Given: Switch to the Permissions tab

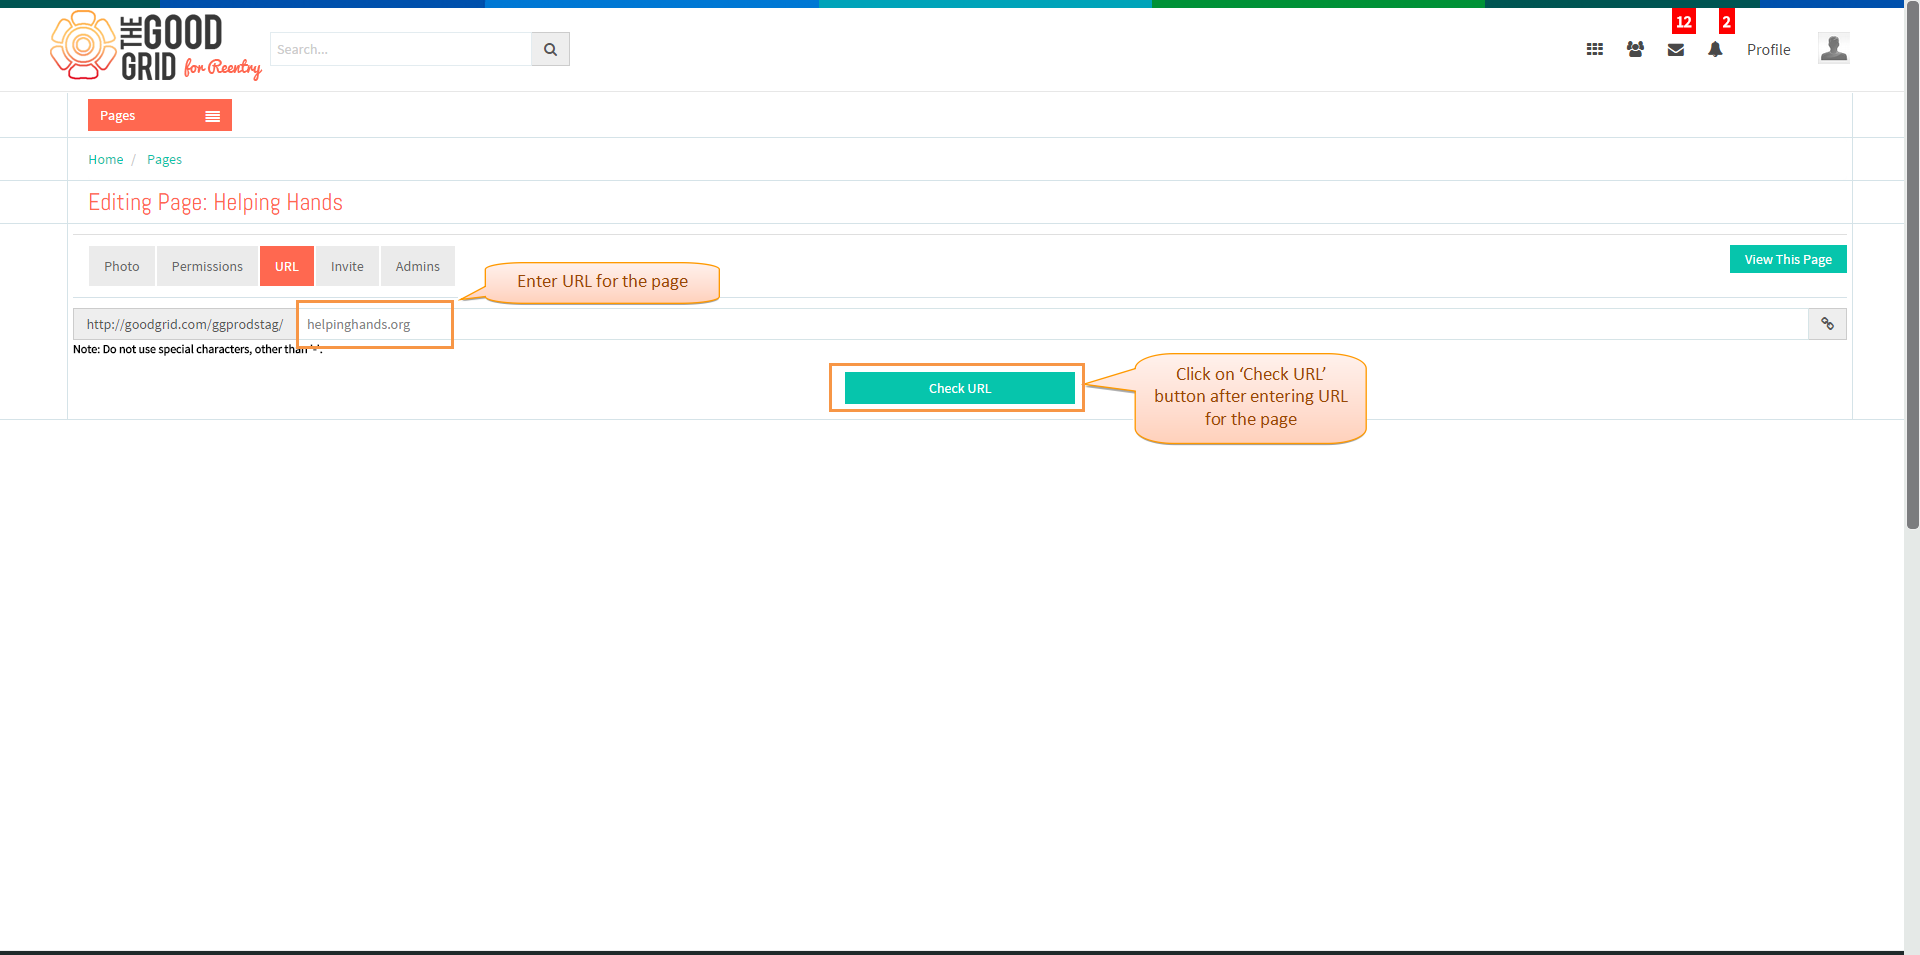Looking at the screenshot, I should coord(207,266).
